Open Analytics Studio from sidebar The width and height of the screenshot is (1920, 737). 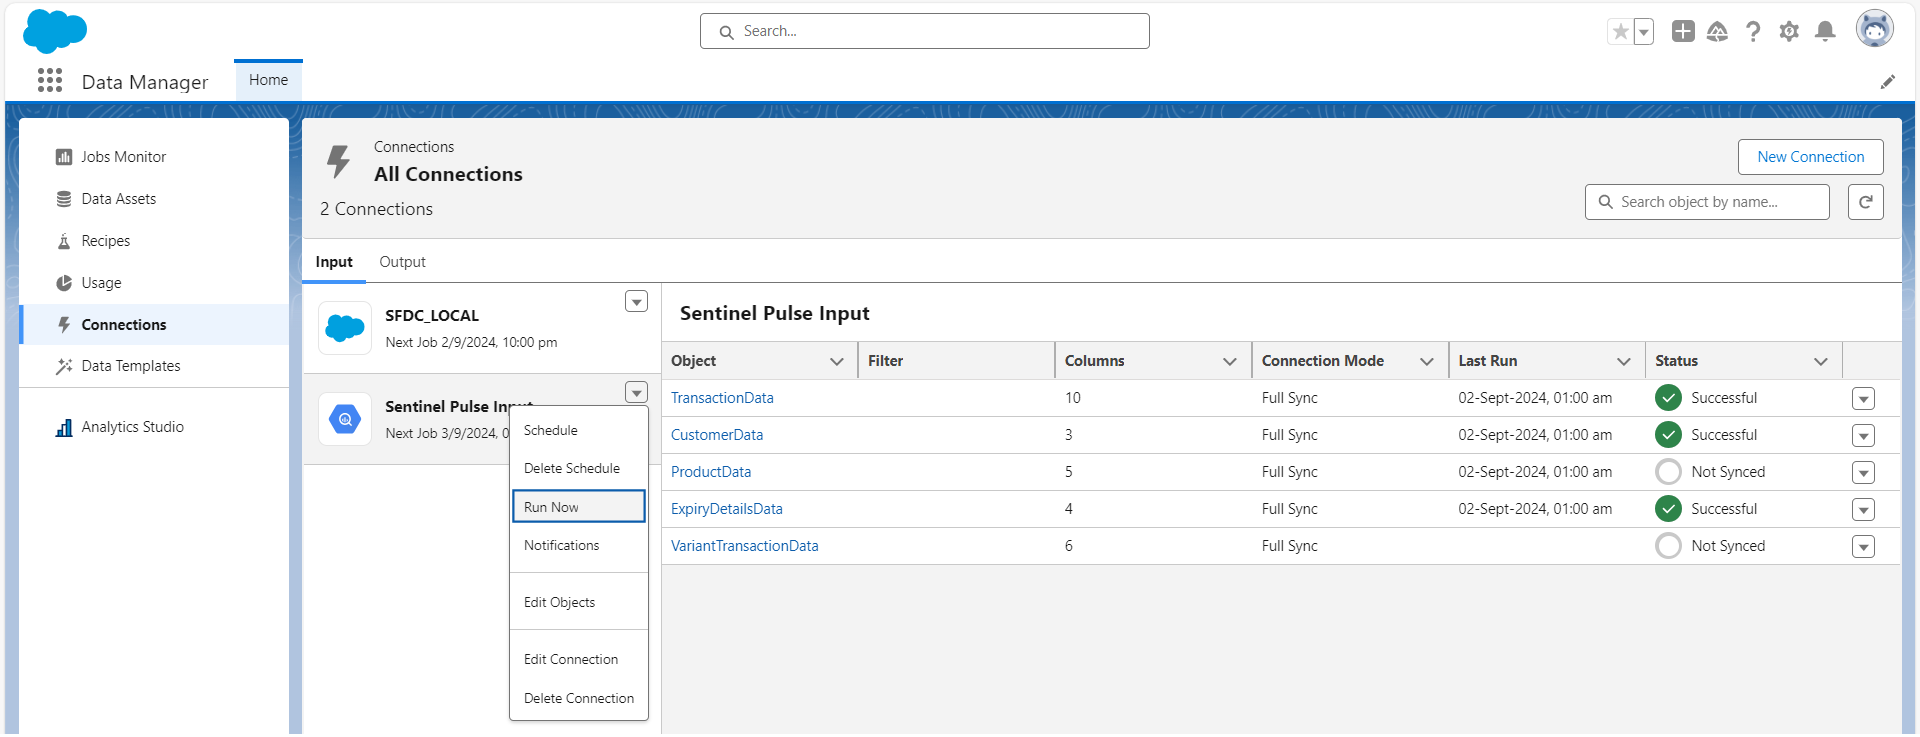pos(132,427)
